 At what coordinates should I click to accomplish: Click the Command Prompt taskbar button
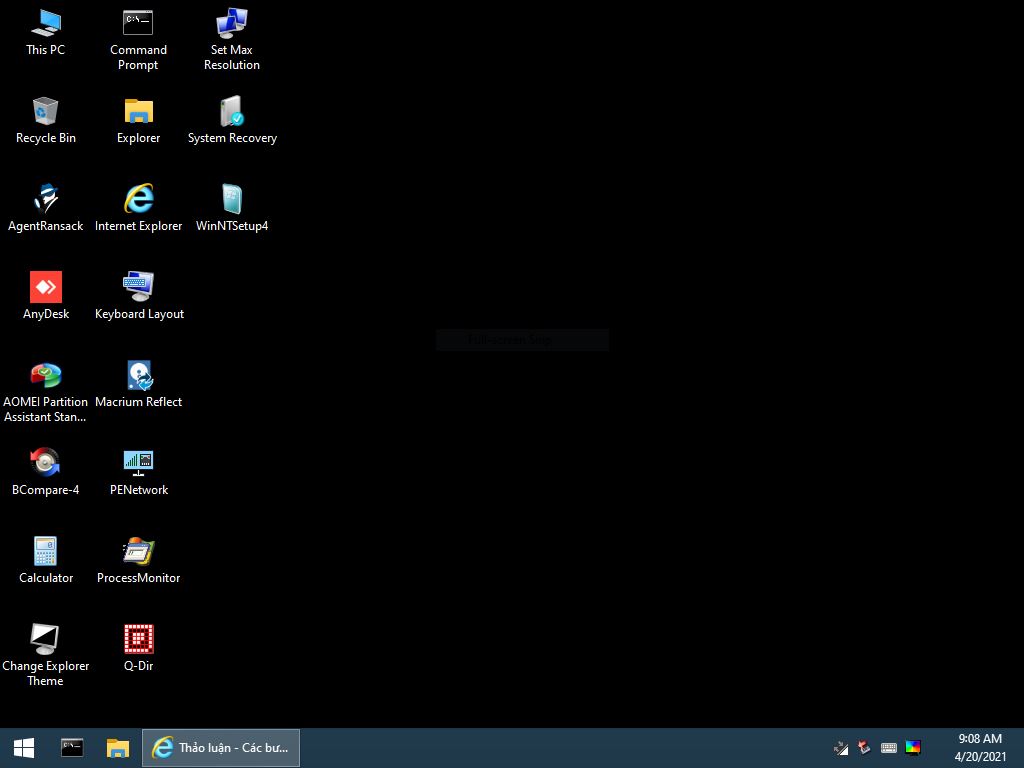click(72, 748)
